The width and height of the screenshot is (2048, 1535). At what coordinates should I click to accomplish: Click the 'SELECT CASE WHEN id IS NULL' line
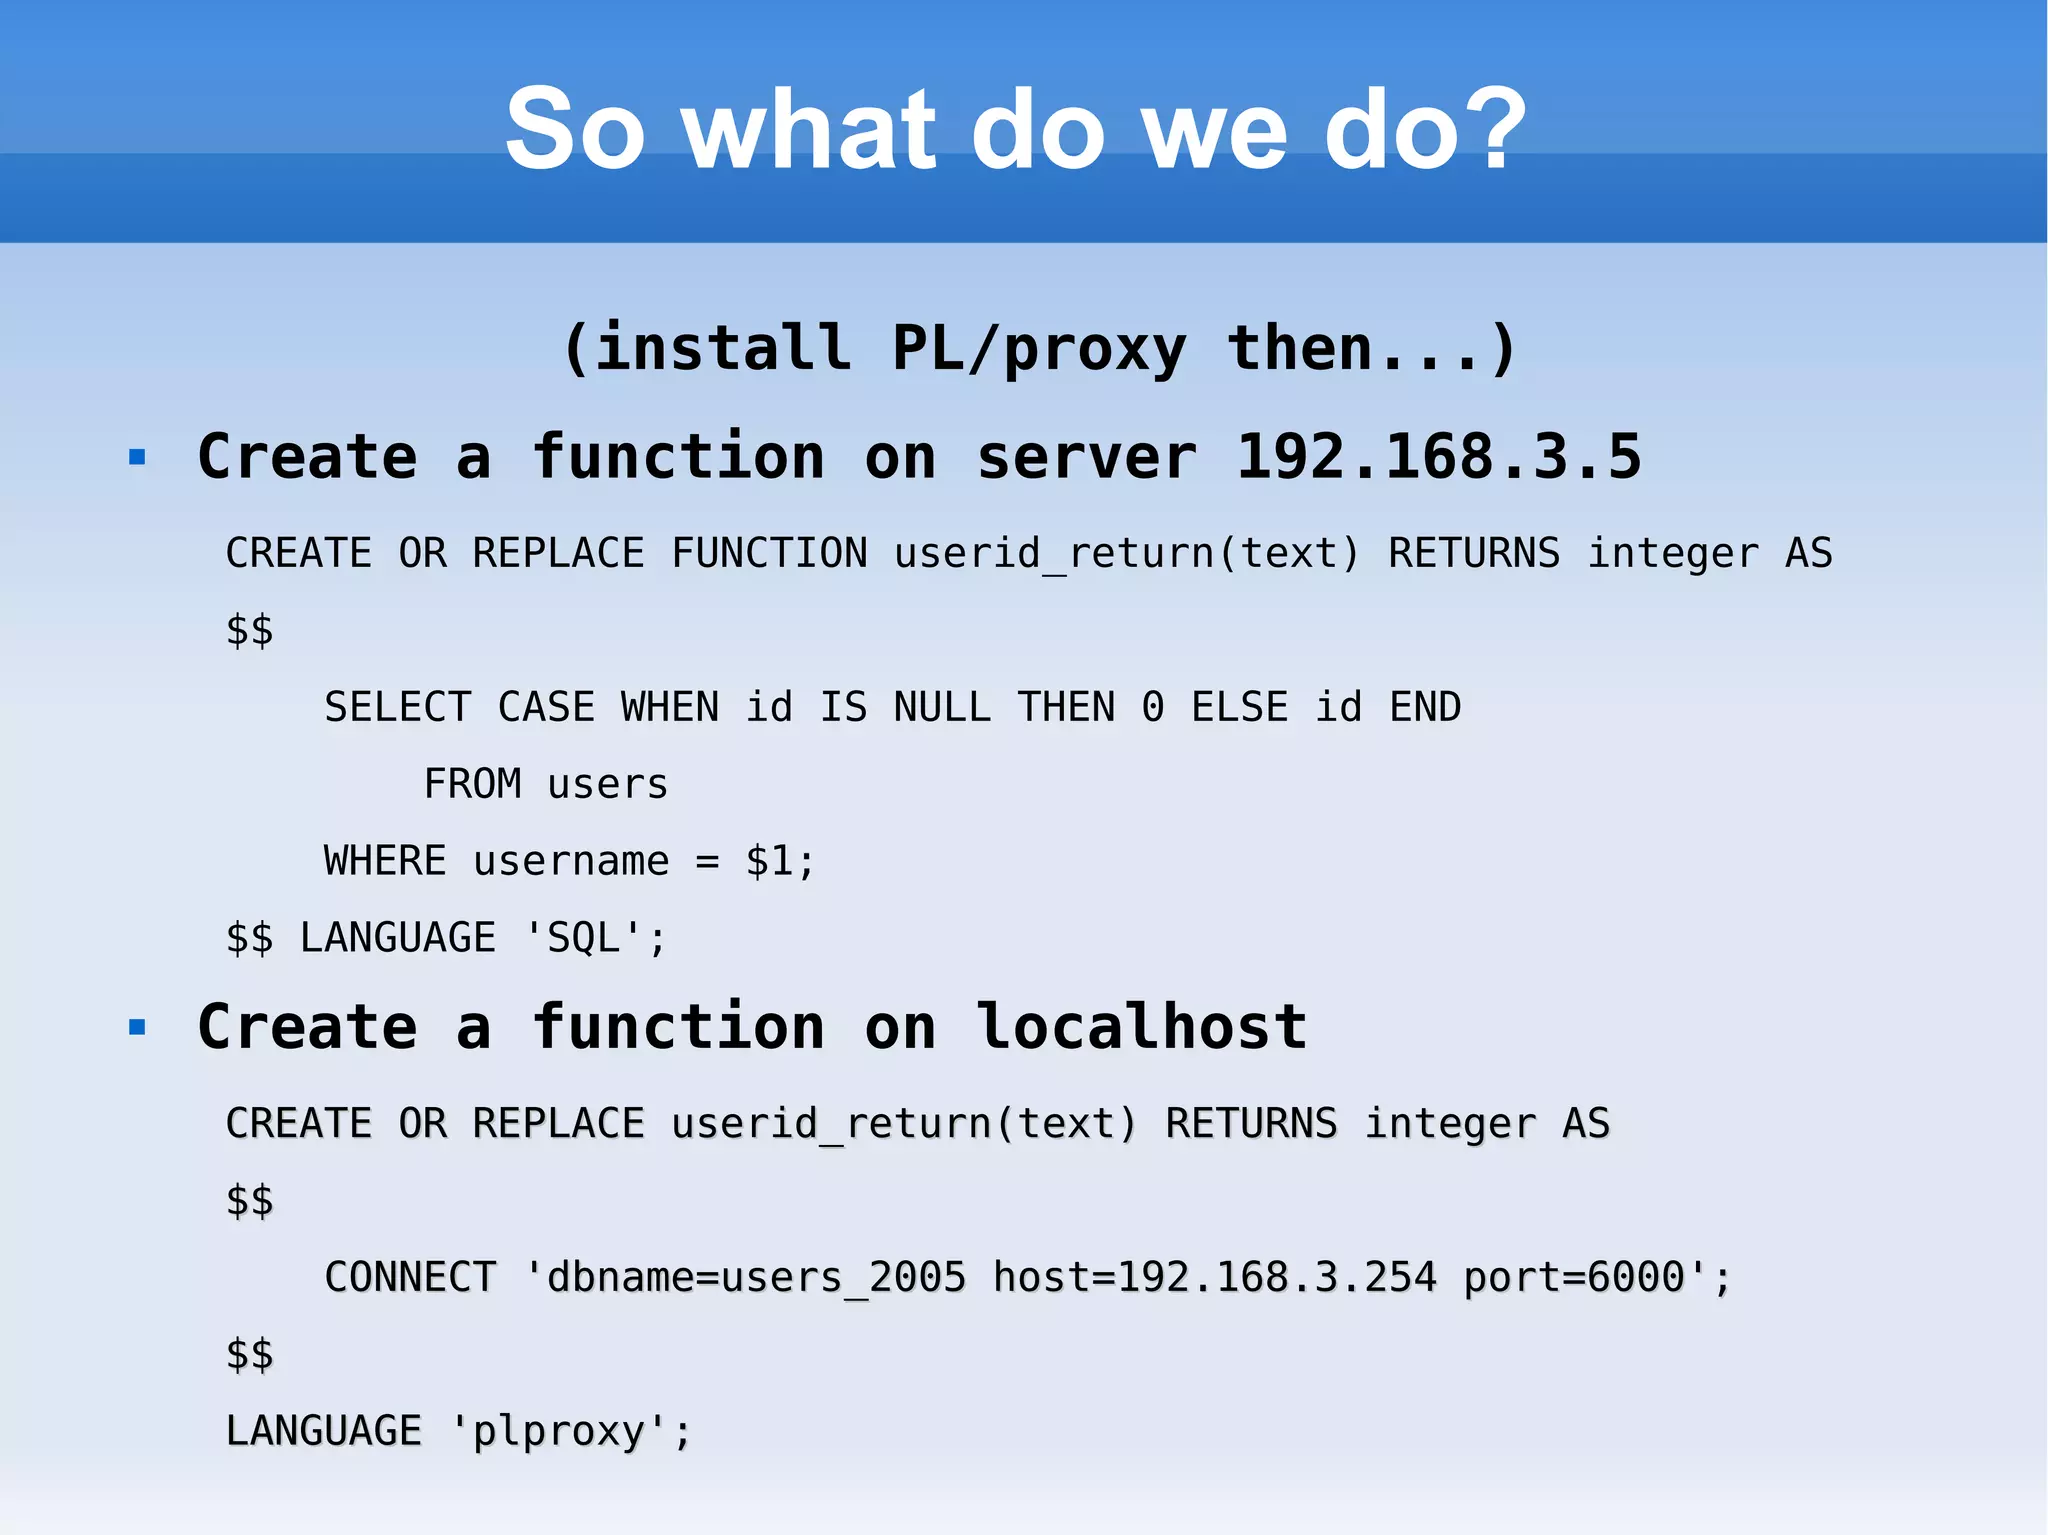(x=892, y=708)
